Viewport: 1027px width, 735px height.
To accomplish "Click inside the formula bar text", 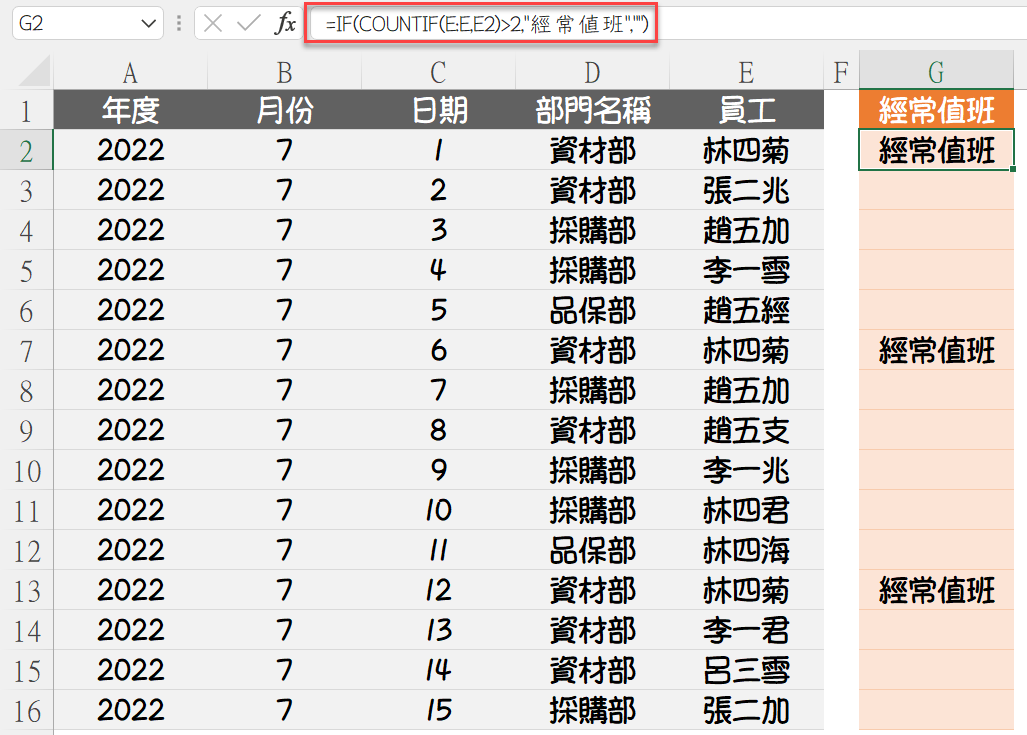I will pyautogui.click(x=487, y=24).
